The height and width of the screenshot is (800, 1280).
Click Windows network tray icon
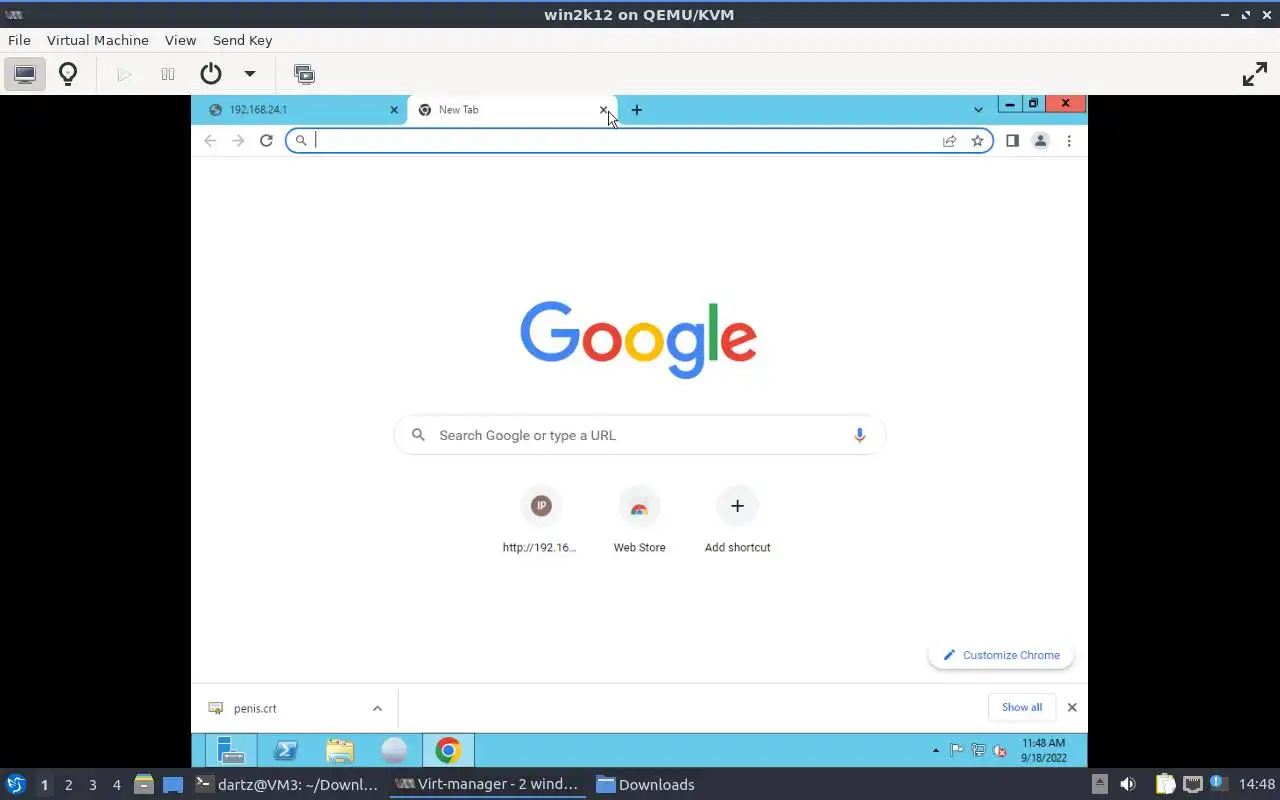coord(978,750)
